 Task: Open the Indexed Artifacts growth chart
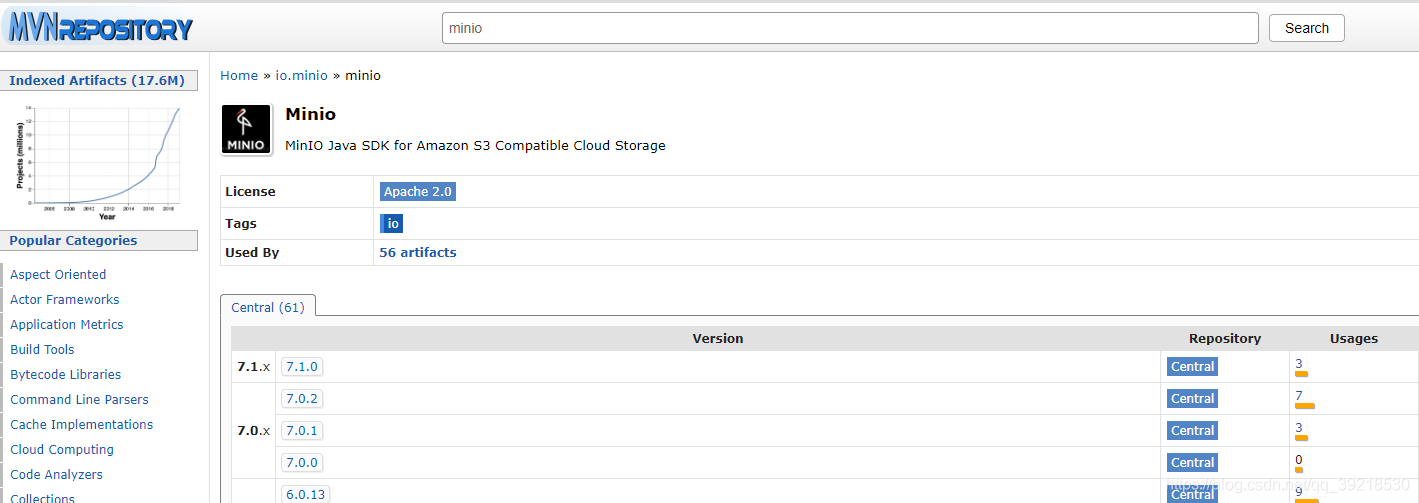pos(98,160)
